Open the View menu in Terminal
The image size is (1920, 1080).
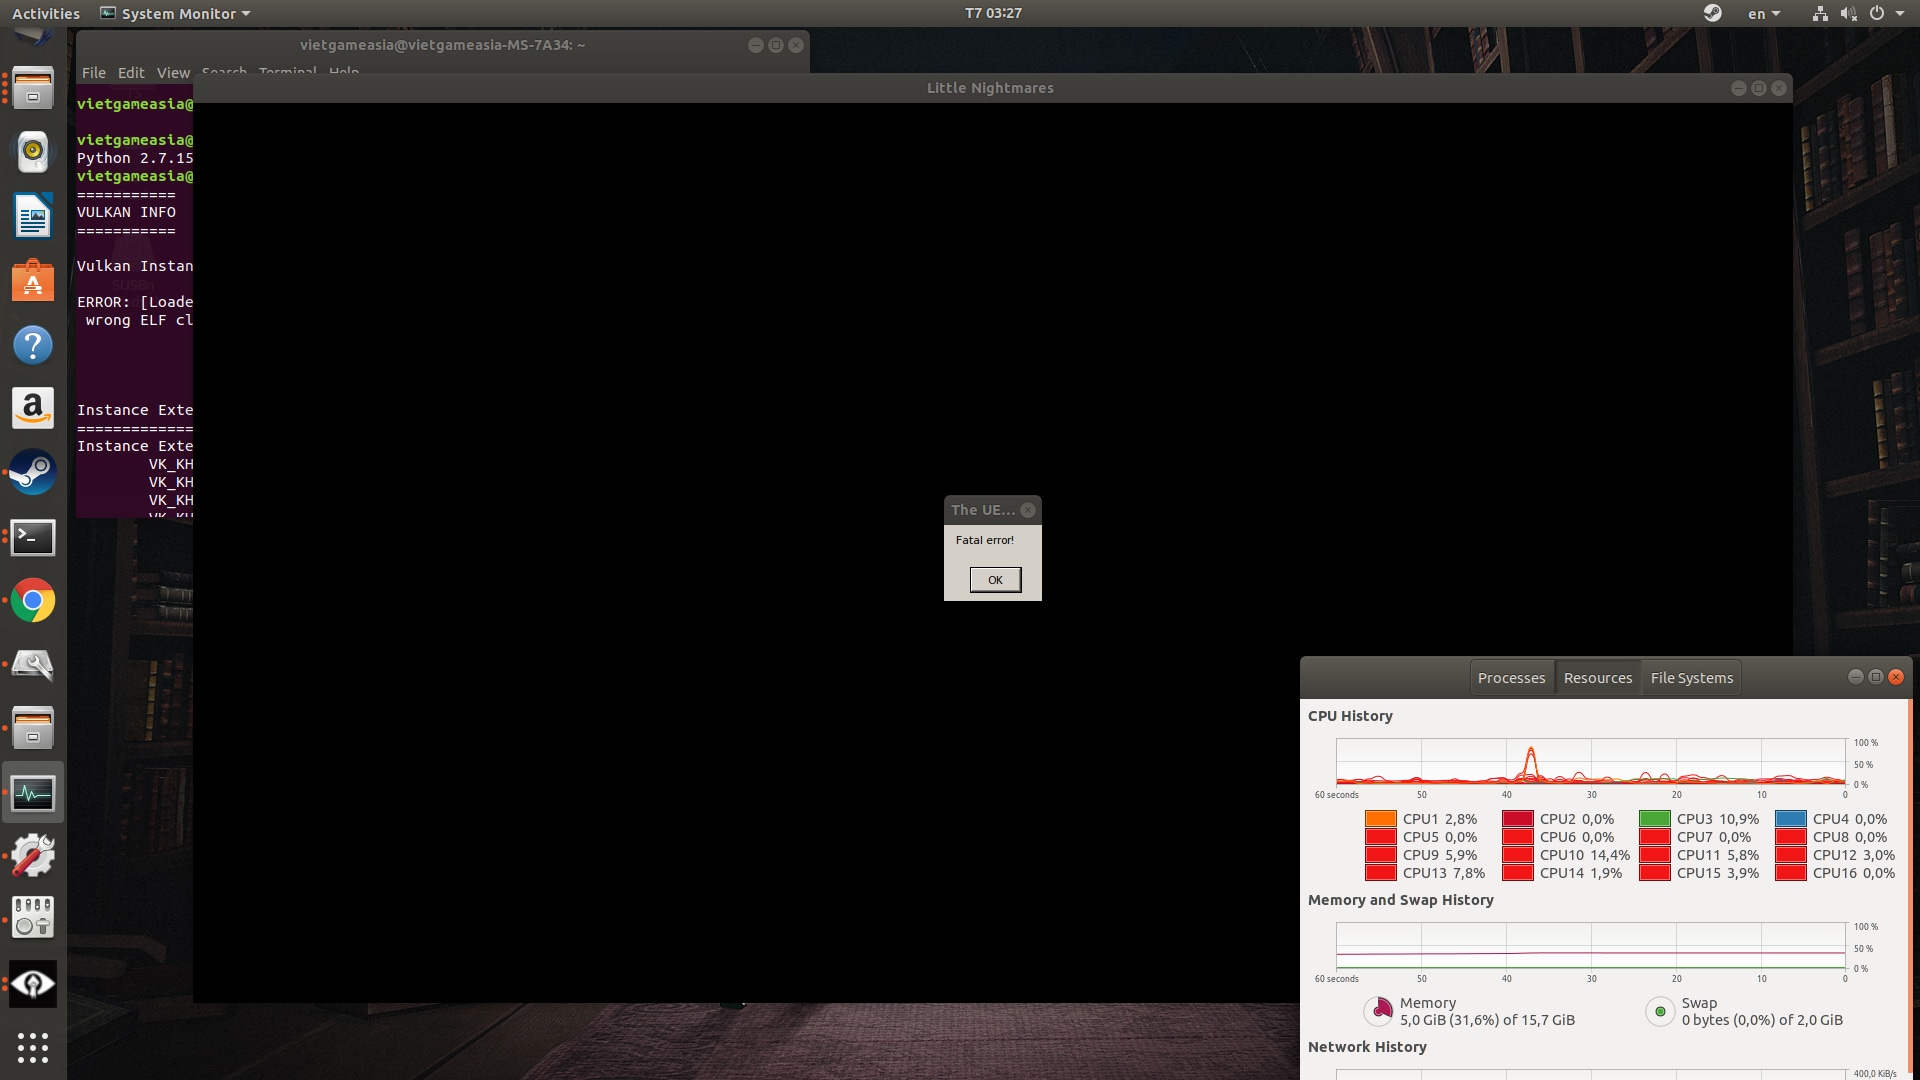coord(173,72)
